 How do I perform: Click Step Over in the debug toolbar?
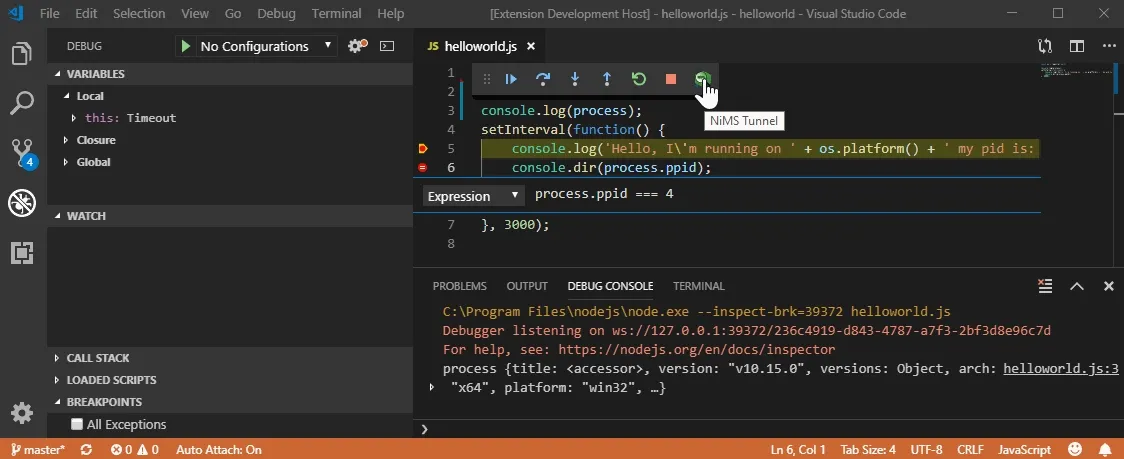pyautogui.click(x=543, y=79)
